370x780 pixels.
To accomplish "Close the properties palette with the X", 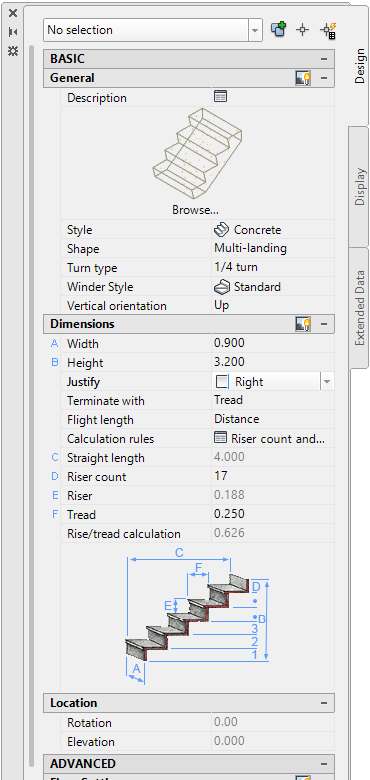I will coord(13,13).
